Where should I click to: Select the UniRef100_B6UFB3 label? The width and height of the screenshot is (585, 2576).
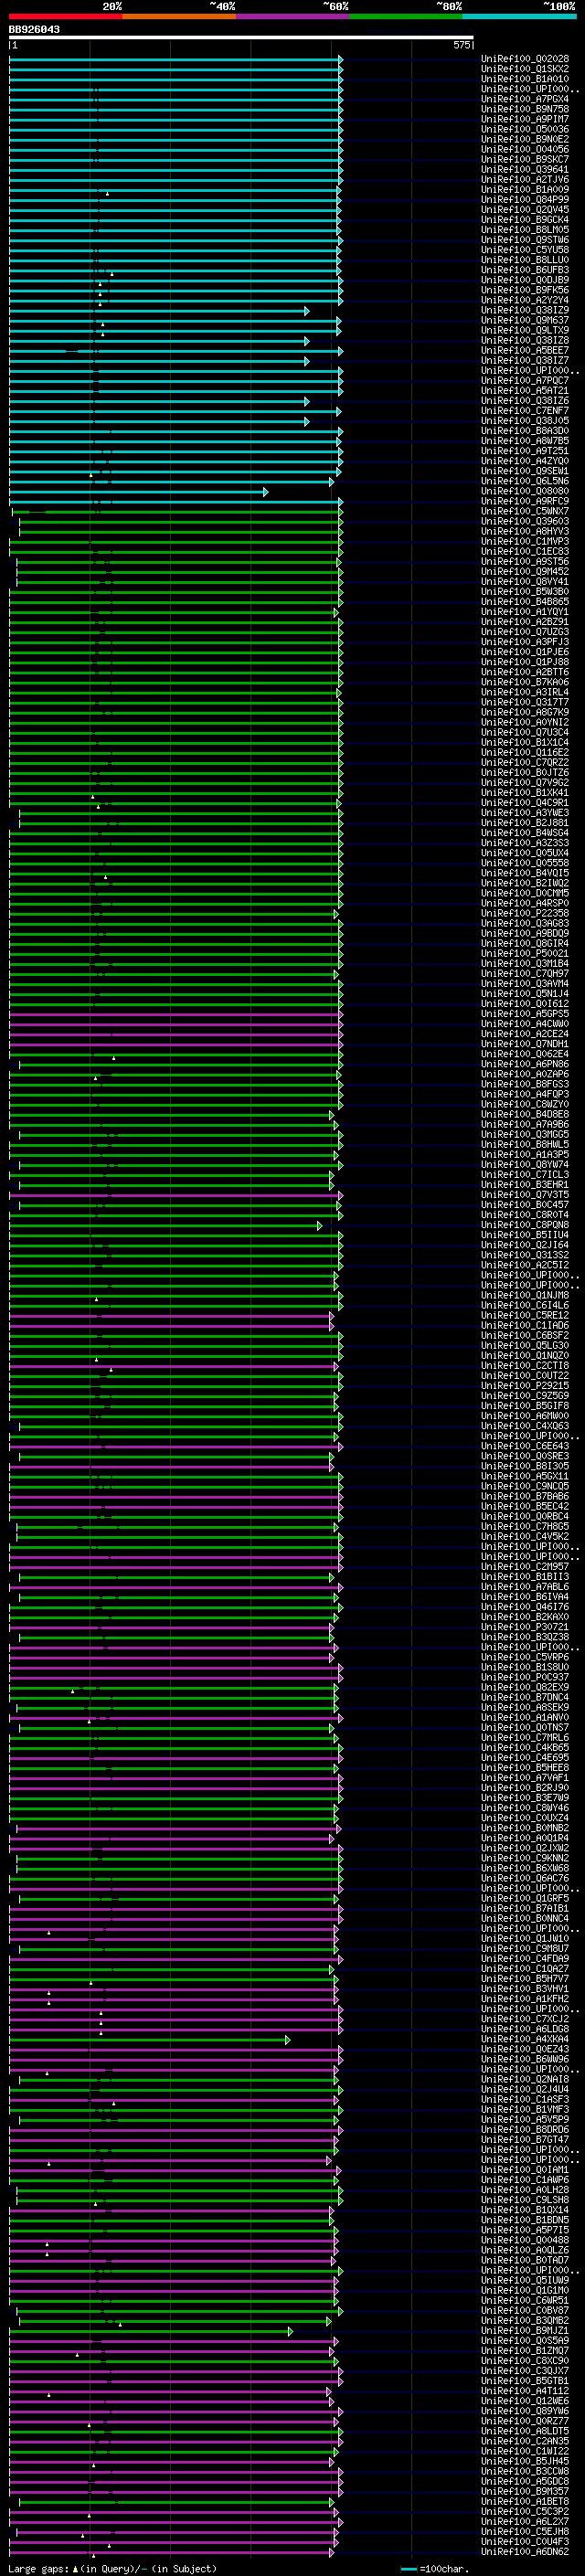coord(525,270)
